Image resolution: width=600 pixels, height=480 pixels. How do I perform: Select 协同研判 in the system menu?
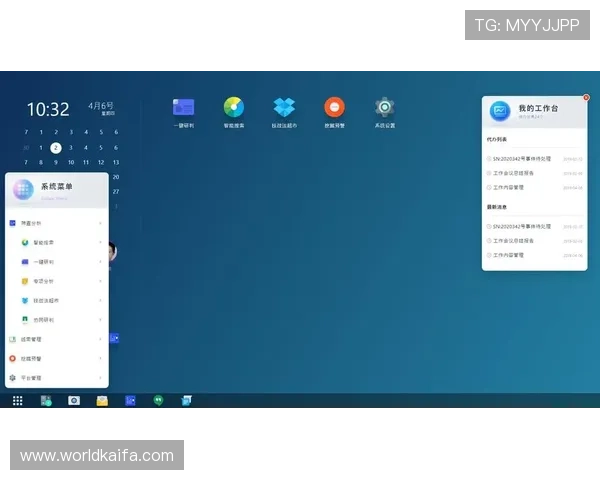pyautogui.click(x=44, y=320)
